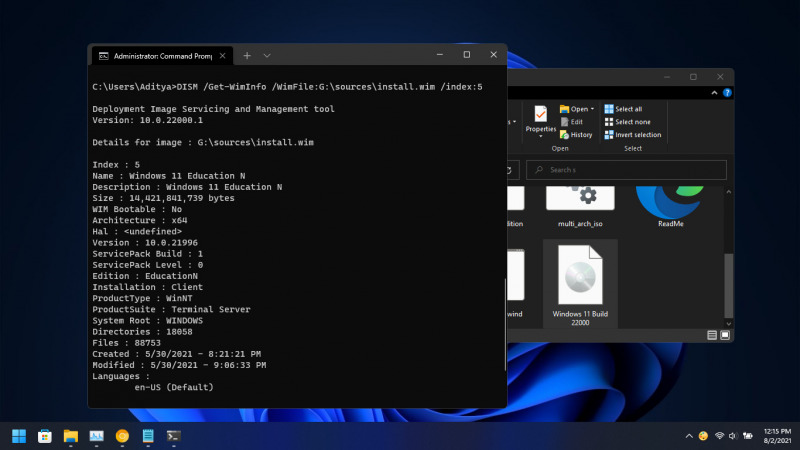
Task: Click Explorer scrollbar up arrow
Action: 729,192
